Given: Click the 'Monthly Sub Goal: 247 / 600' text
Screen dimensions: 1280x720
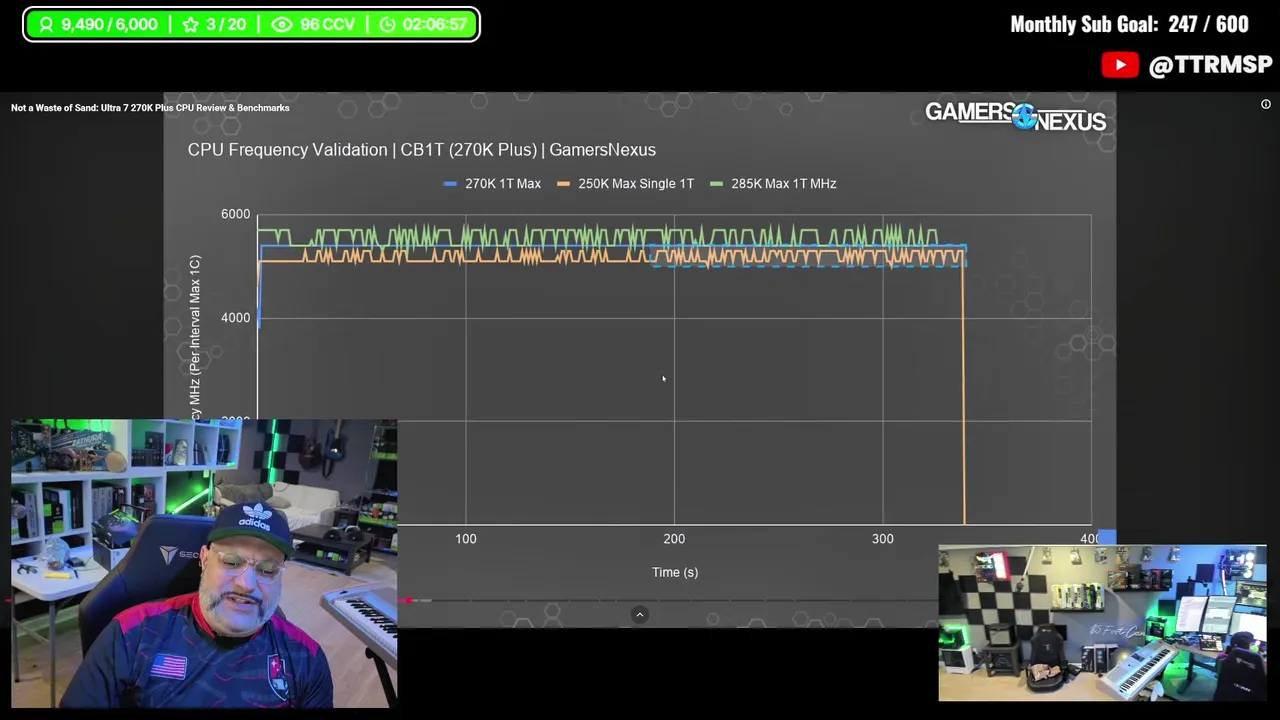Looking at the screenshot, I should 1129,24.
